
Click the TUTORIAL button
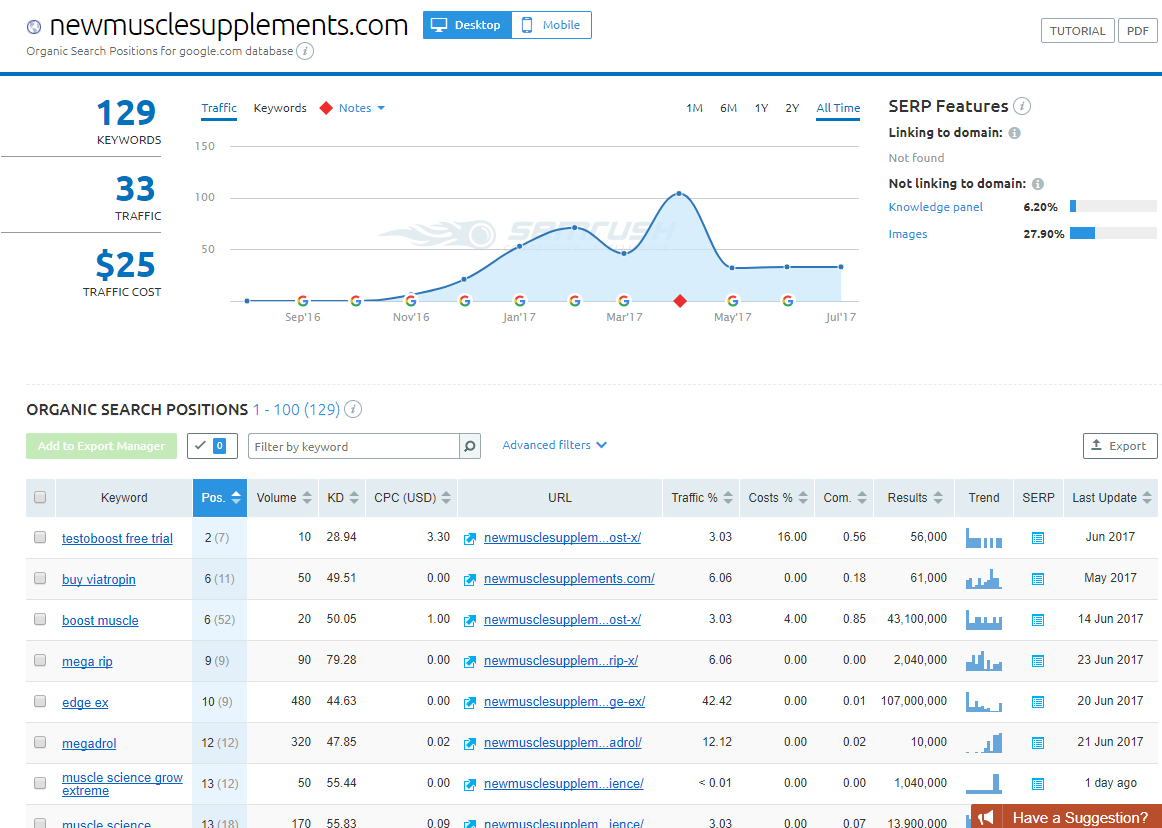click(x=1078, y=30)
